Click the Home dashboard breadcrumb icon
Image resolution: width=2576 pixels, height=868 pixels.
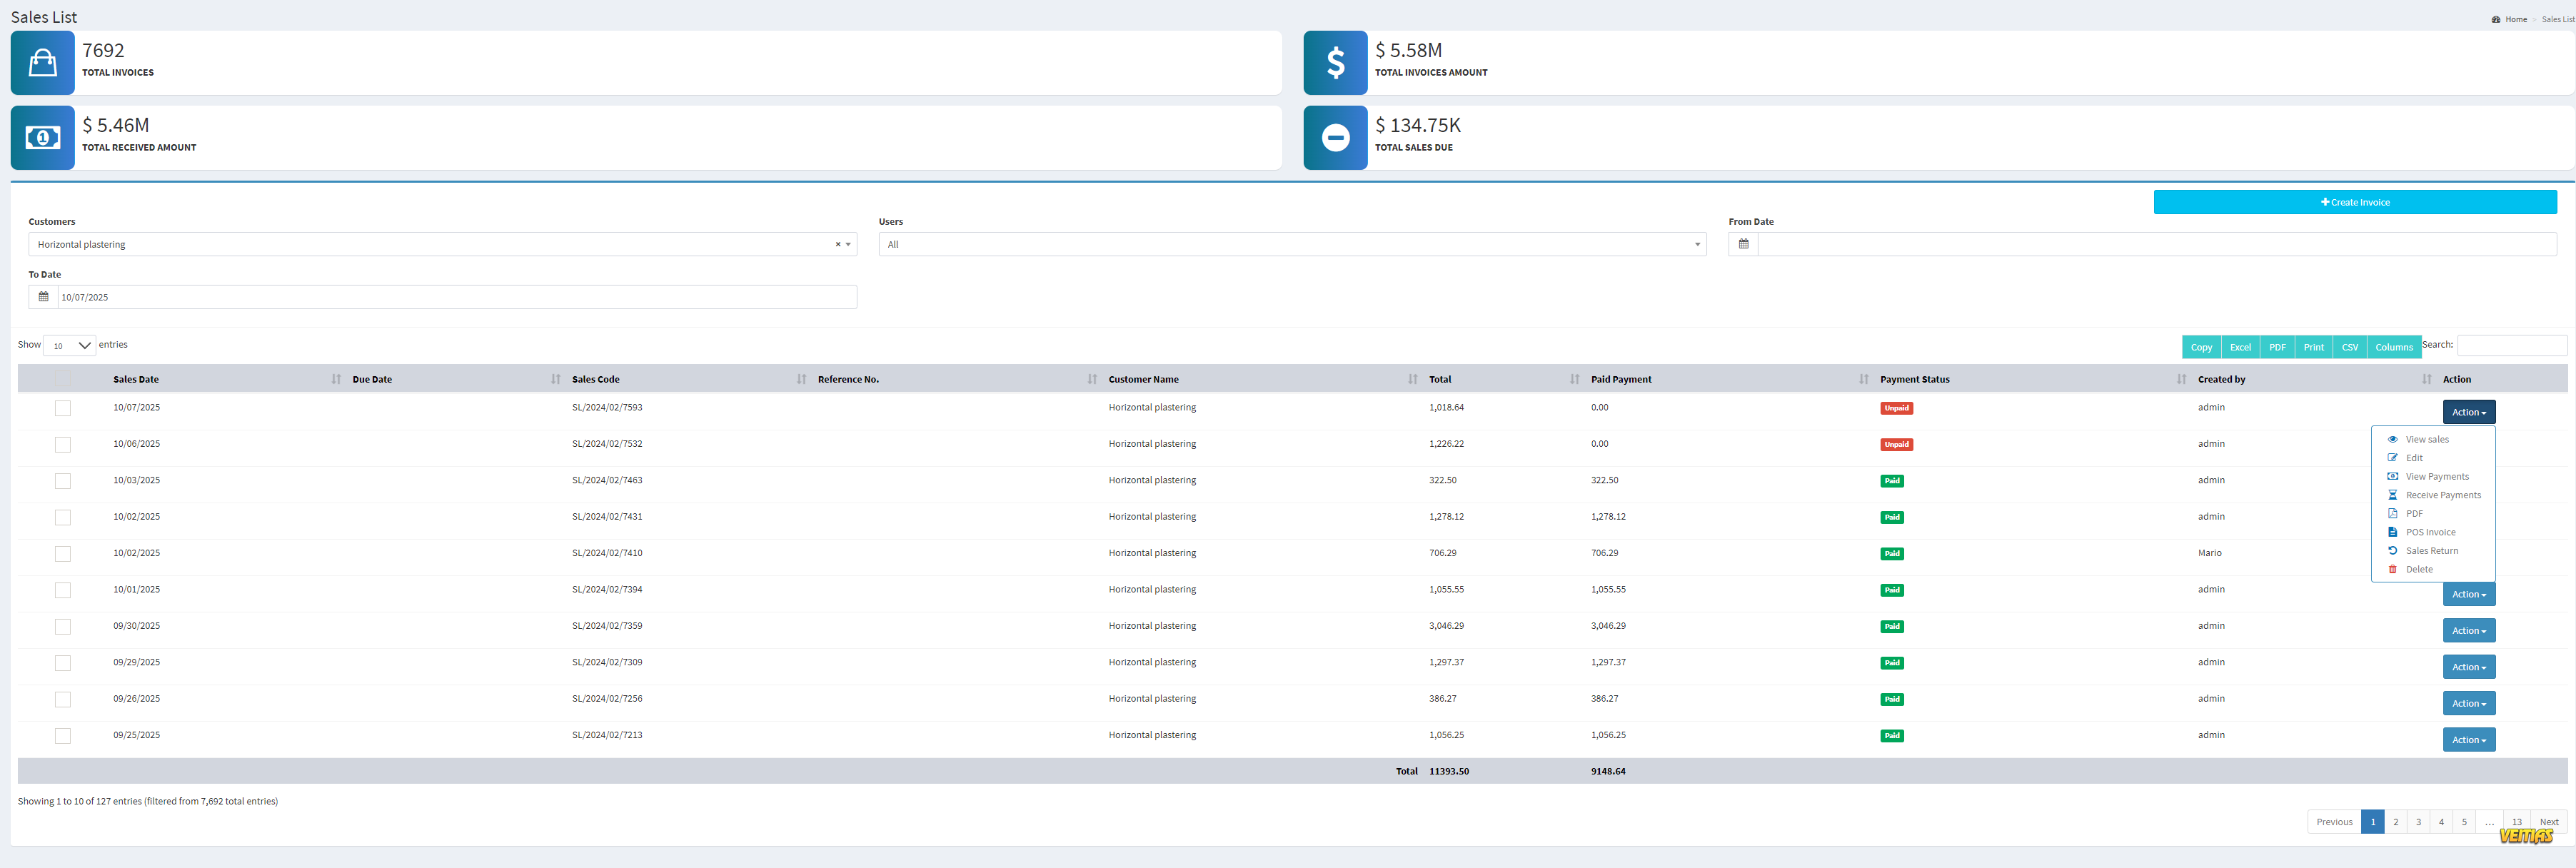click(2496, 20)
